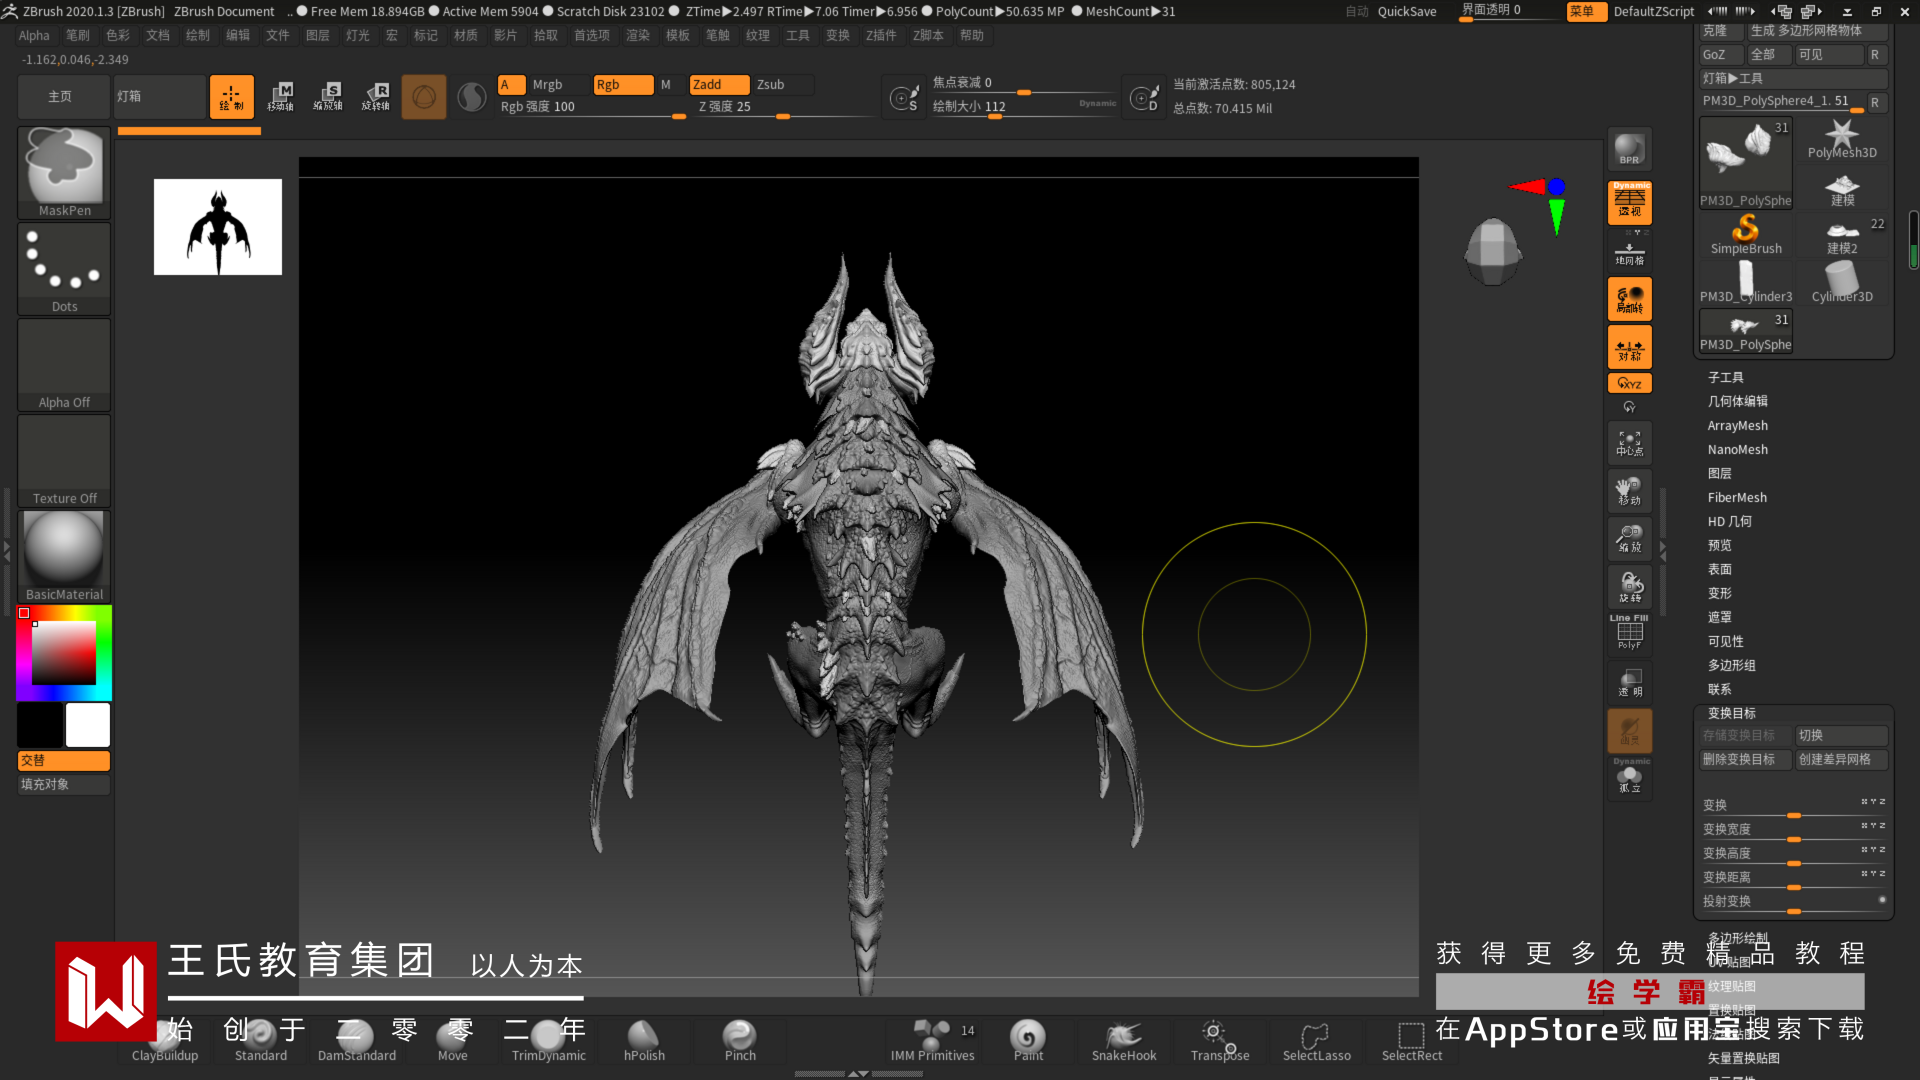Open the Z插件 plugin menu
1920x1080 pixels.
881,35
